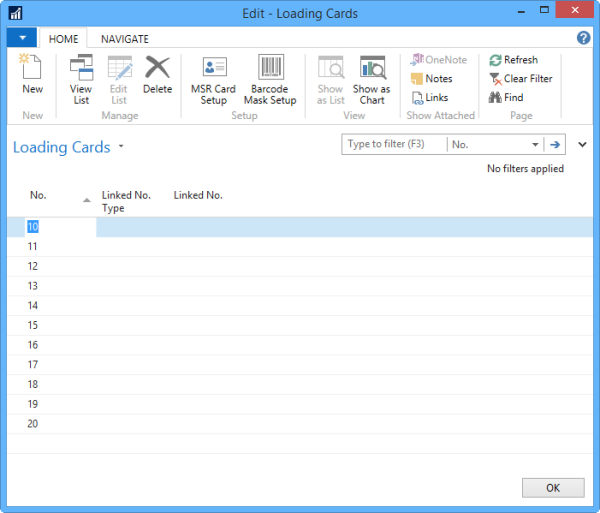Open Notes for the record
600x513 pixels.
click(x=431, y=79)
